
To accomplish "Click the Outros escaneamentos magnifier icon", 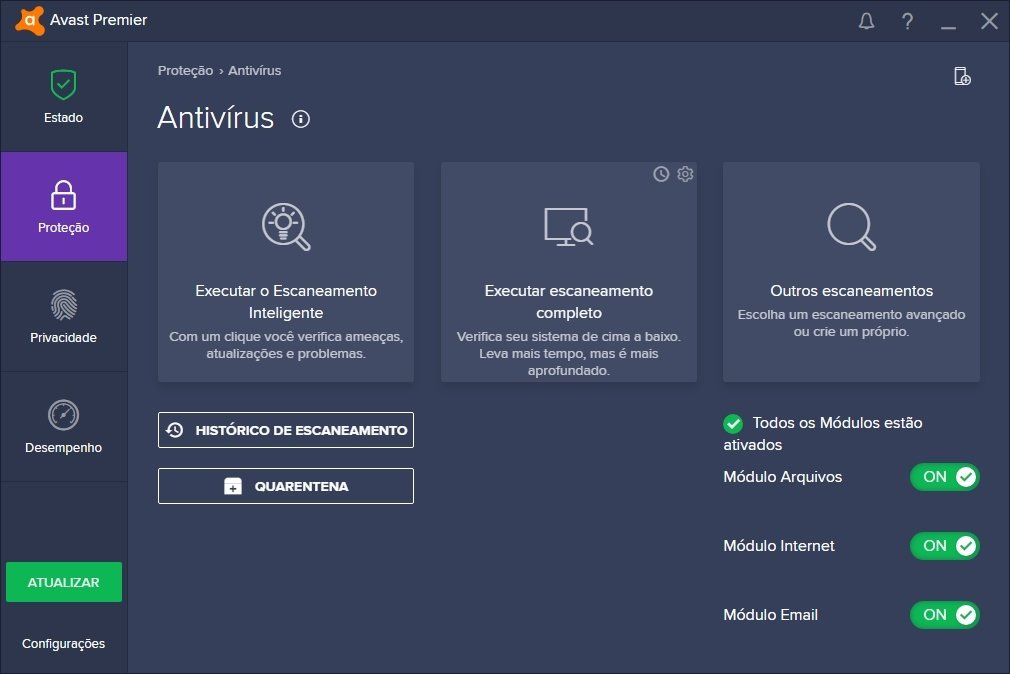I will click(x=850, y=226).
